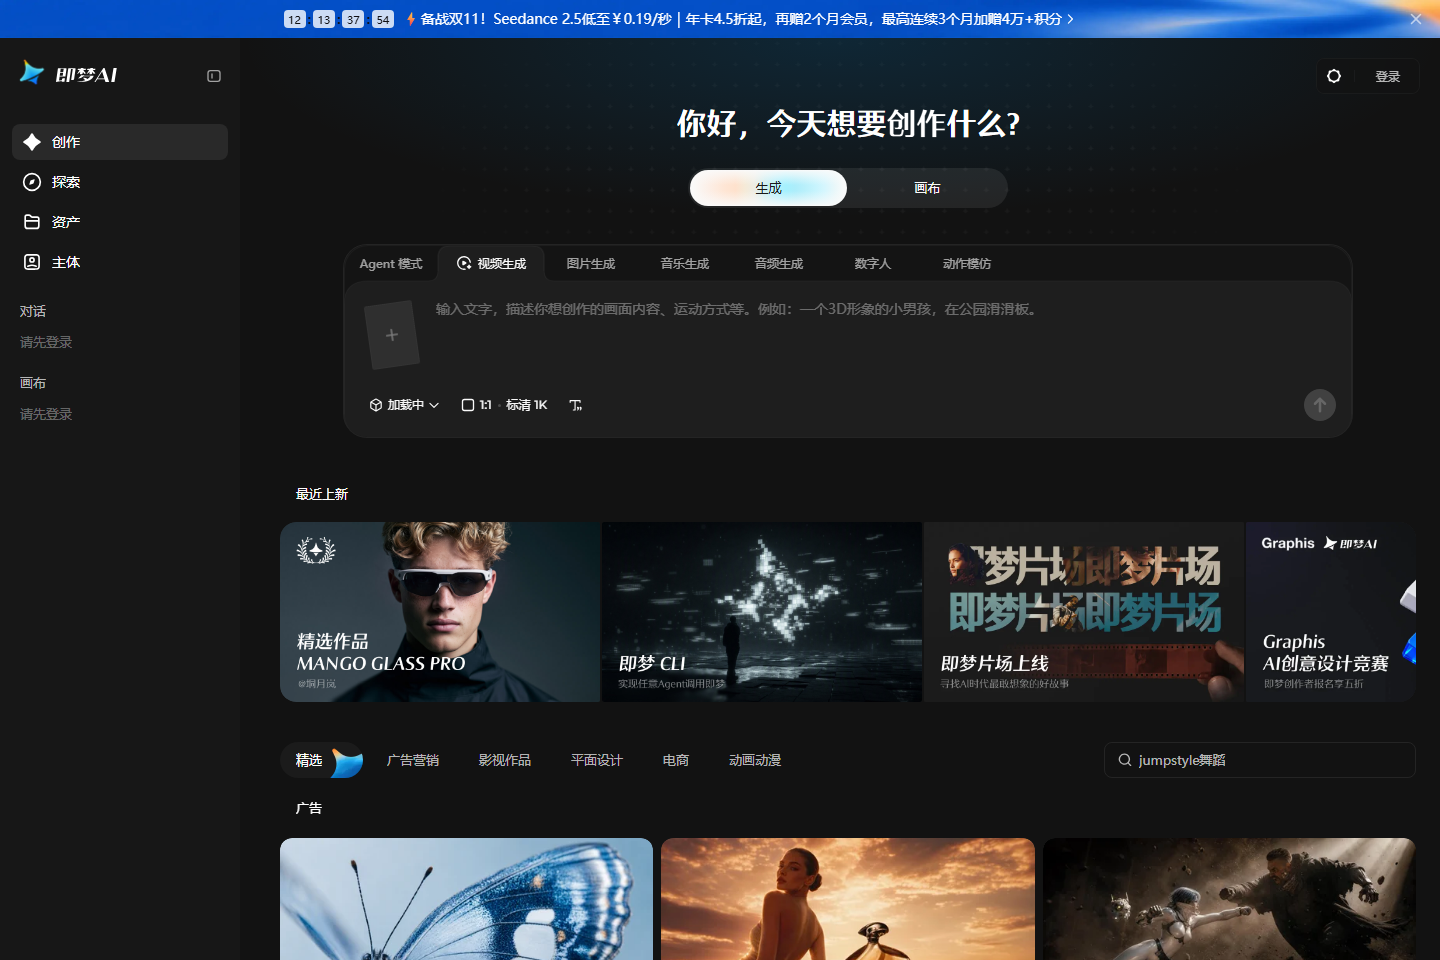Click the text style Tт icon
This screenshot has width=1440, height=960.
576,405
